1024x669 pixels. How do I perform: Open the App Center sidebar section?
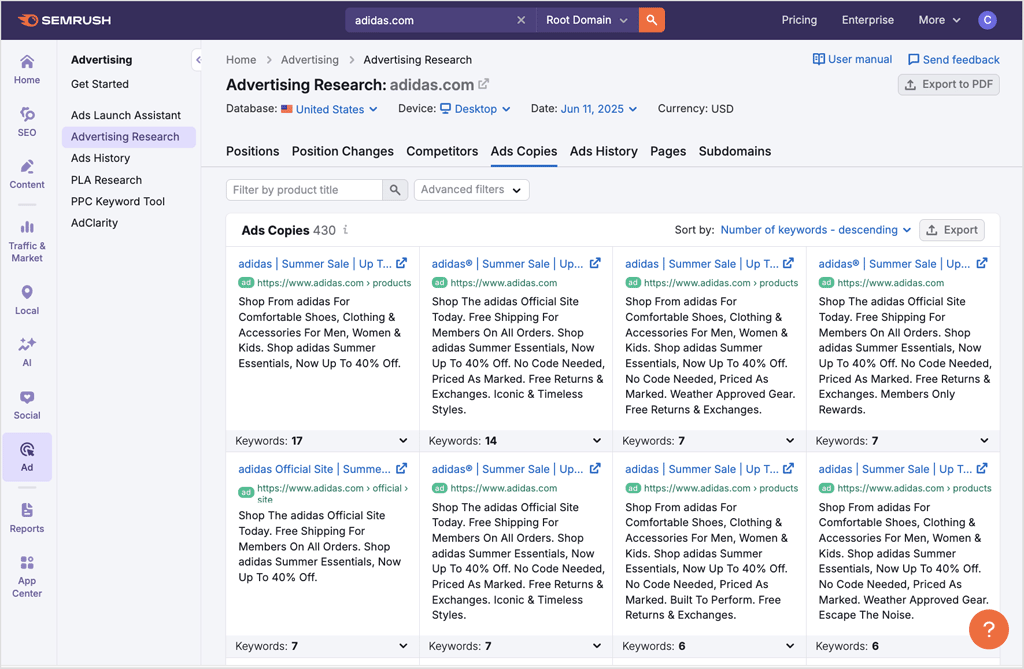coord(27,577)
